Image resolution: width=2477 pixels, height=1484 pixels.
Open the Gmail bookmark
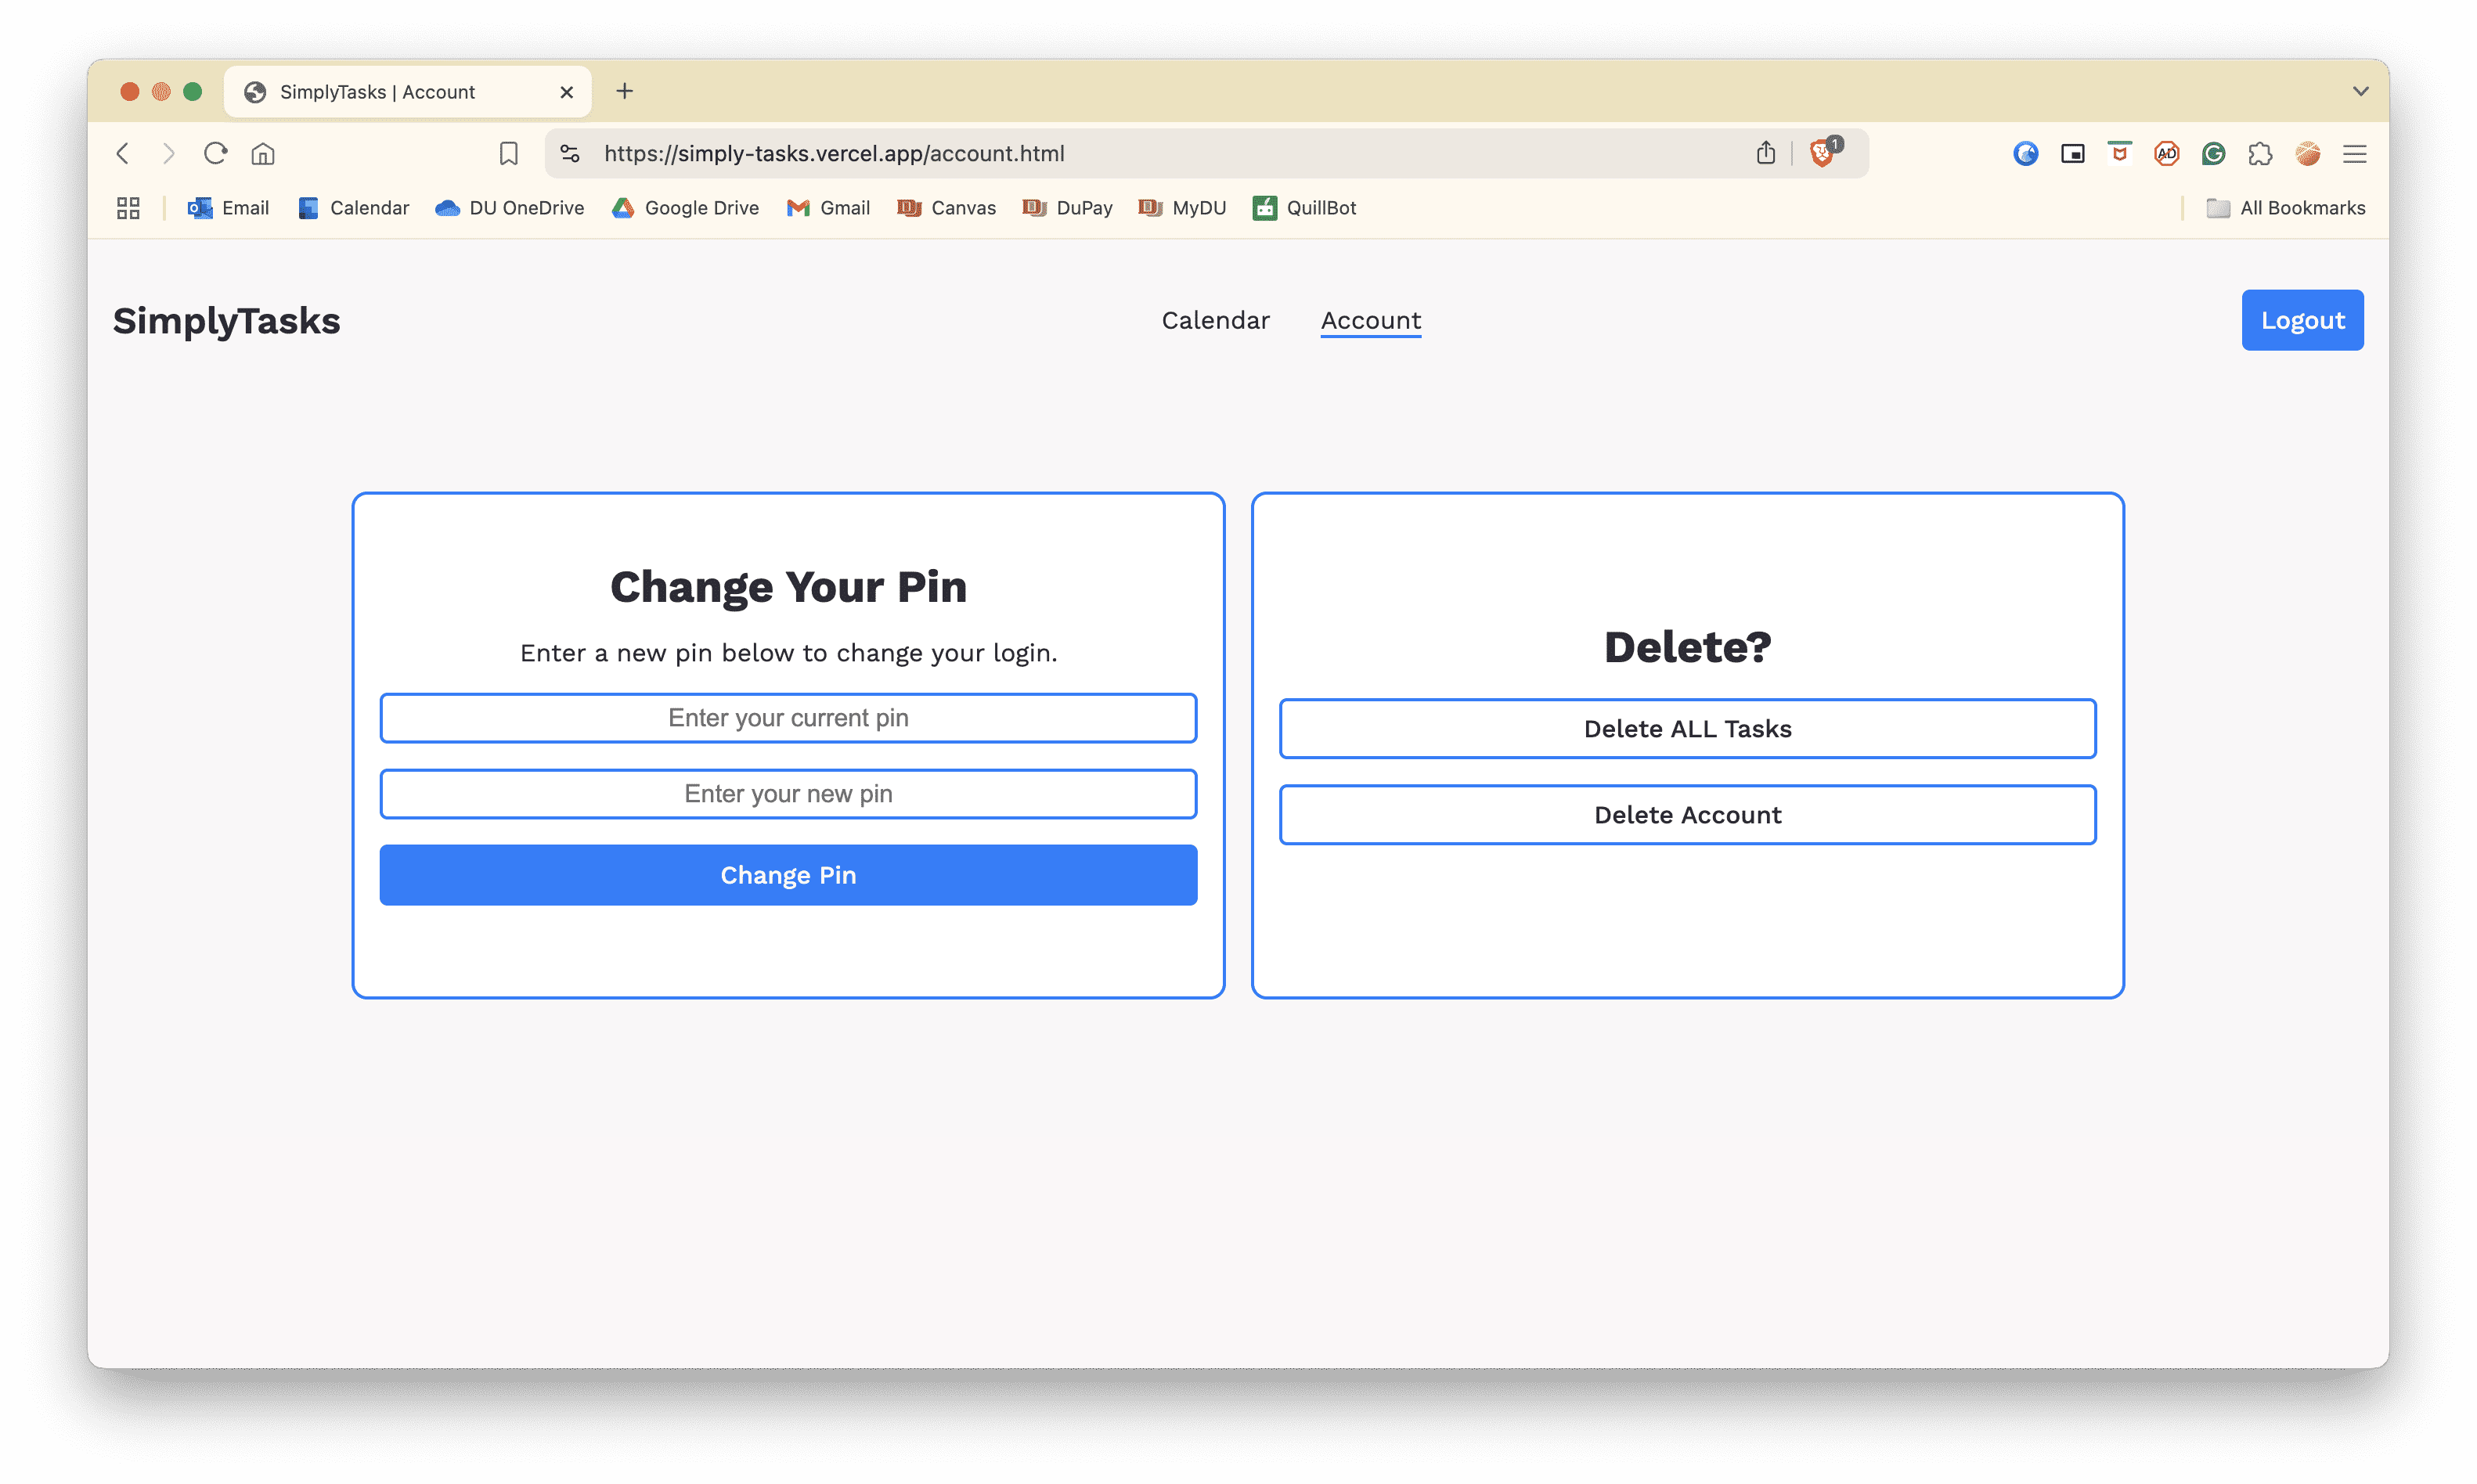[828, 208]
